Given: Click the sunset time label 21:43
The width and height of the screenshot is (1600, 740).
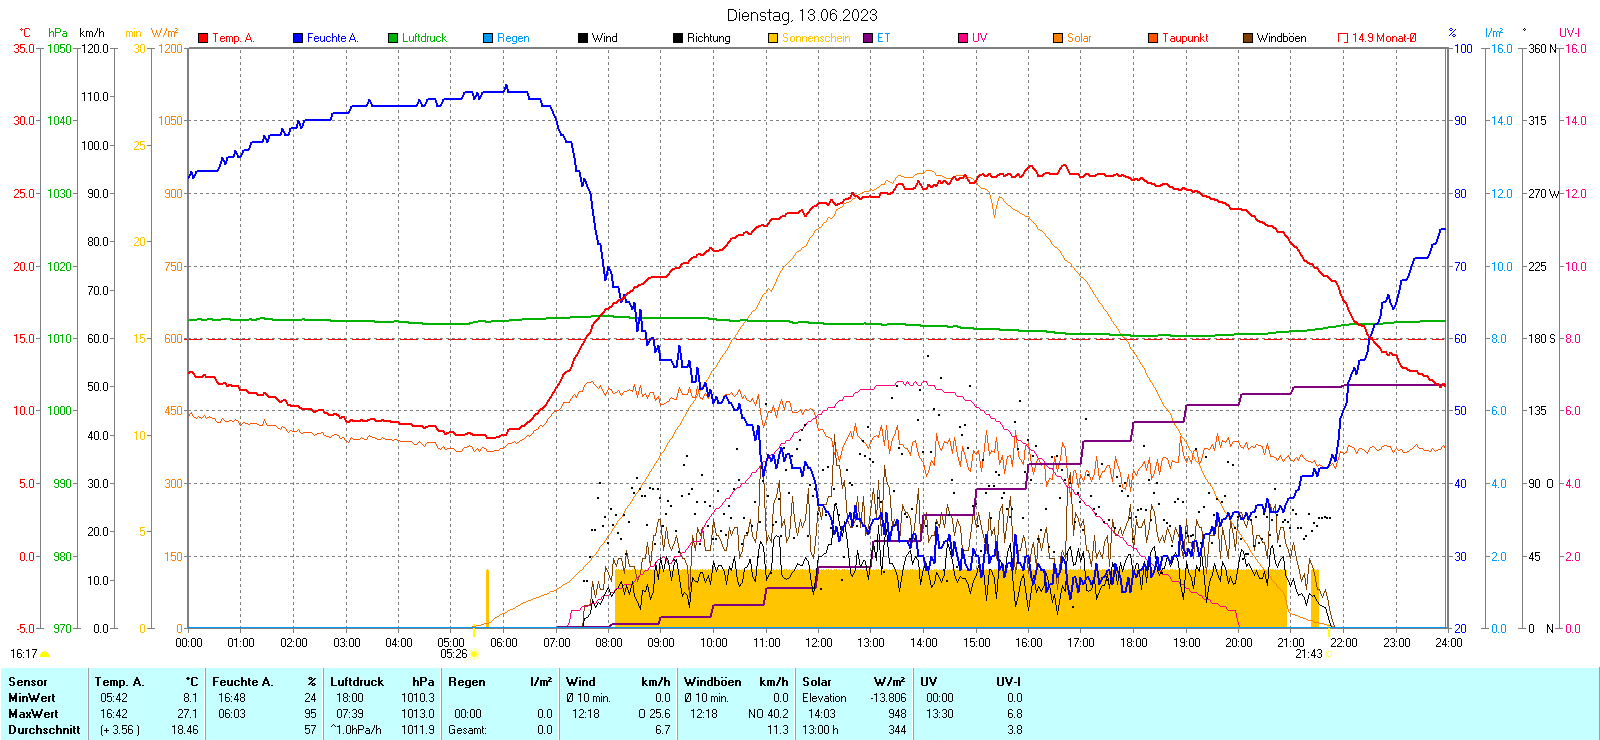Looking at the screenshot, I should tap(1308, 654).
